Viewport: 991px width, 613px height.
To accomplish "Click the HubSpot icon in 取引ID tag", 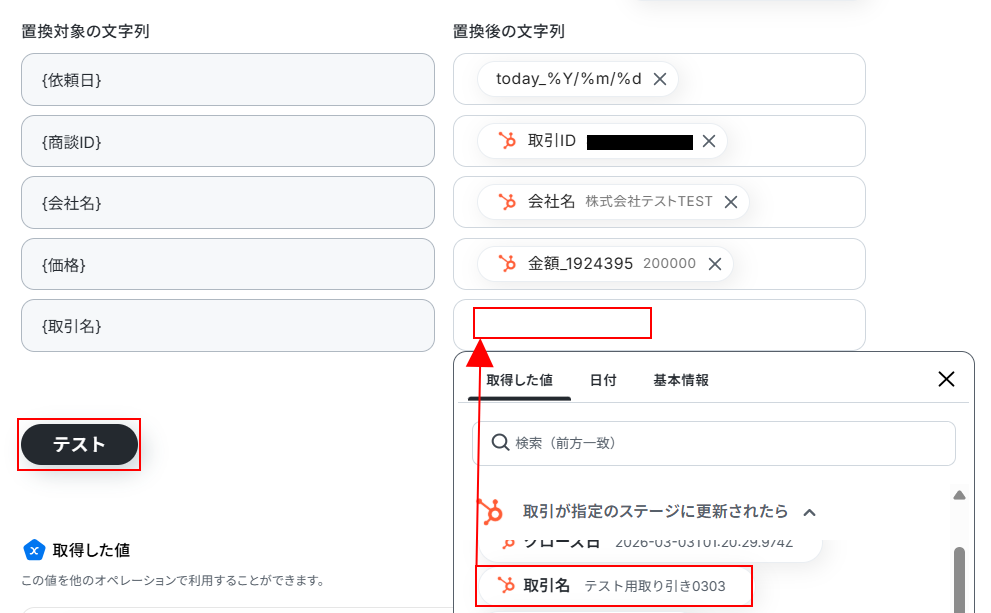I will click(507, 140).
